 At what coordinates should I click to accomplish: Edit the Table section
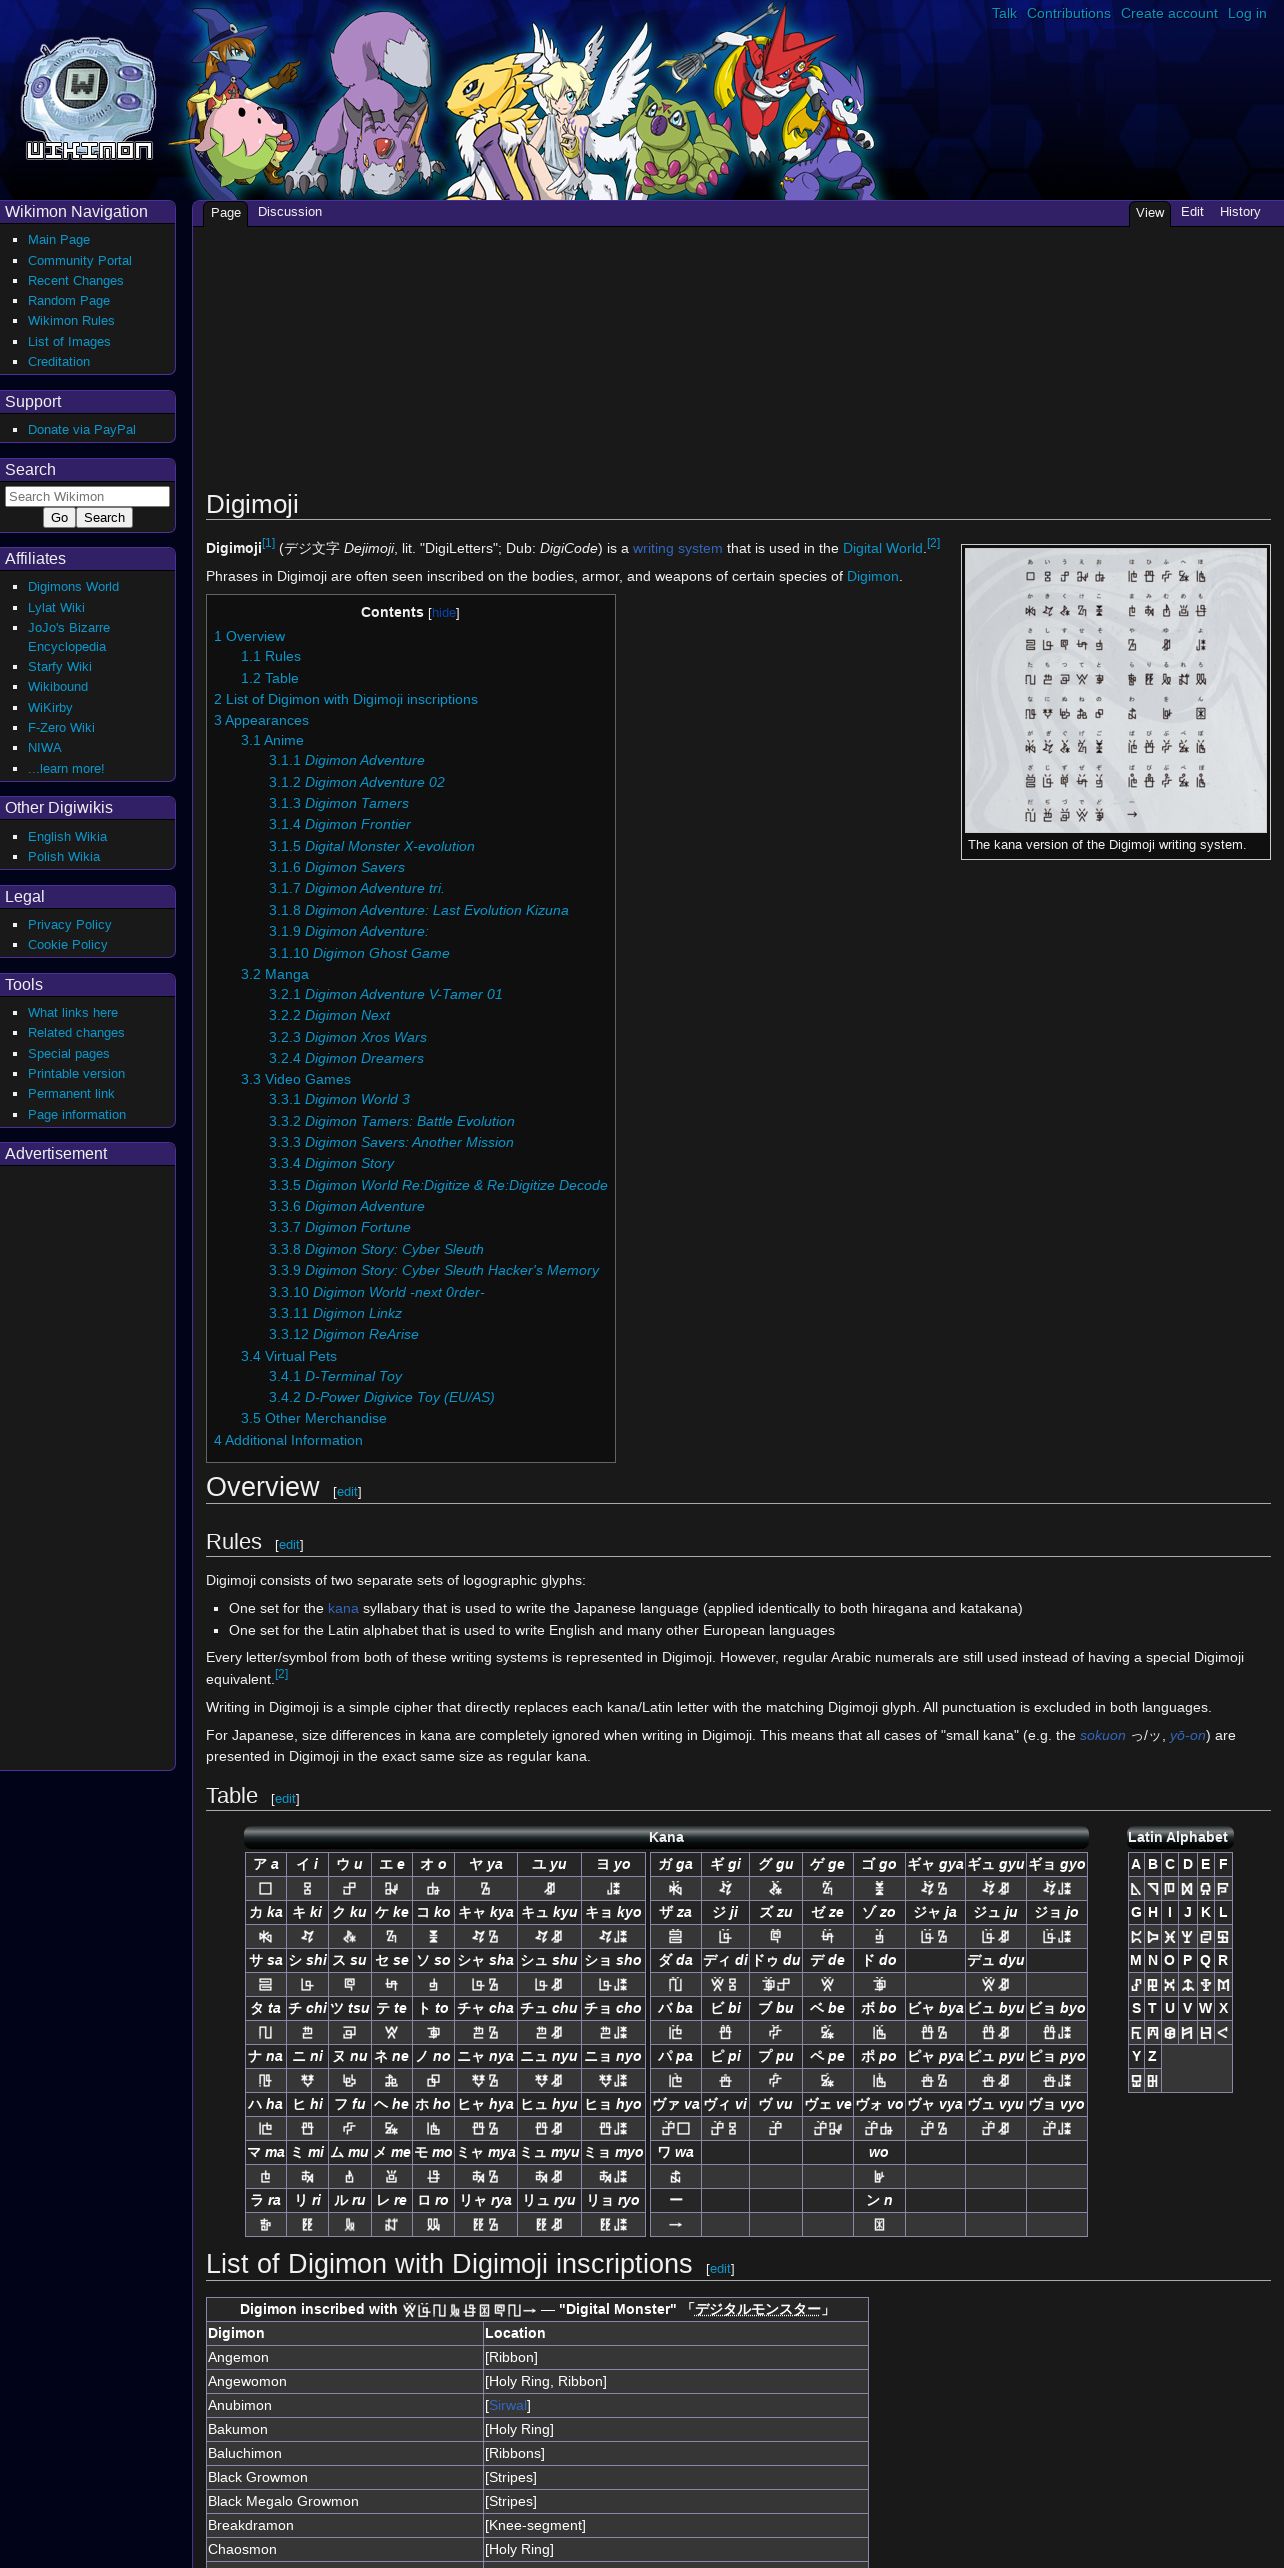285,1799
